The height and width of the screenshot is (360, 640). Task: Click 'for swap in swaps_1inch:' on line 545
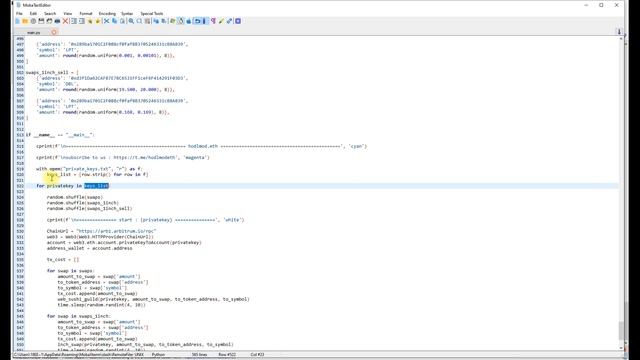78,316
